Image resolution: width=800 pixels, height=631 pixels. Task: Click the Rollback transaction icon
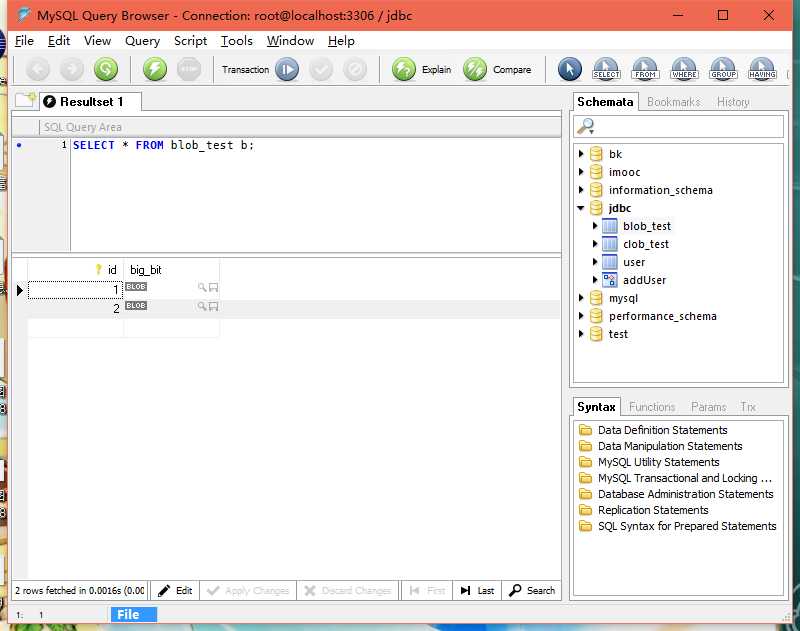355,69
